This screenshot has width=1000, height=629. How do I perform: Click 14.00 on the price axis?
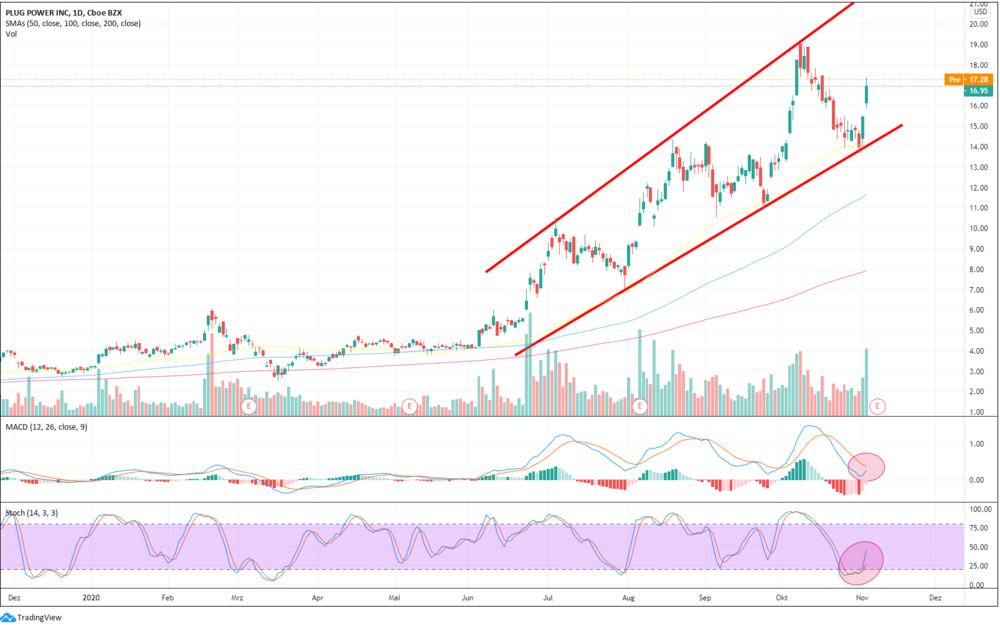tap(978, 147)
